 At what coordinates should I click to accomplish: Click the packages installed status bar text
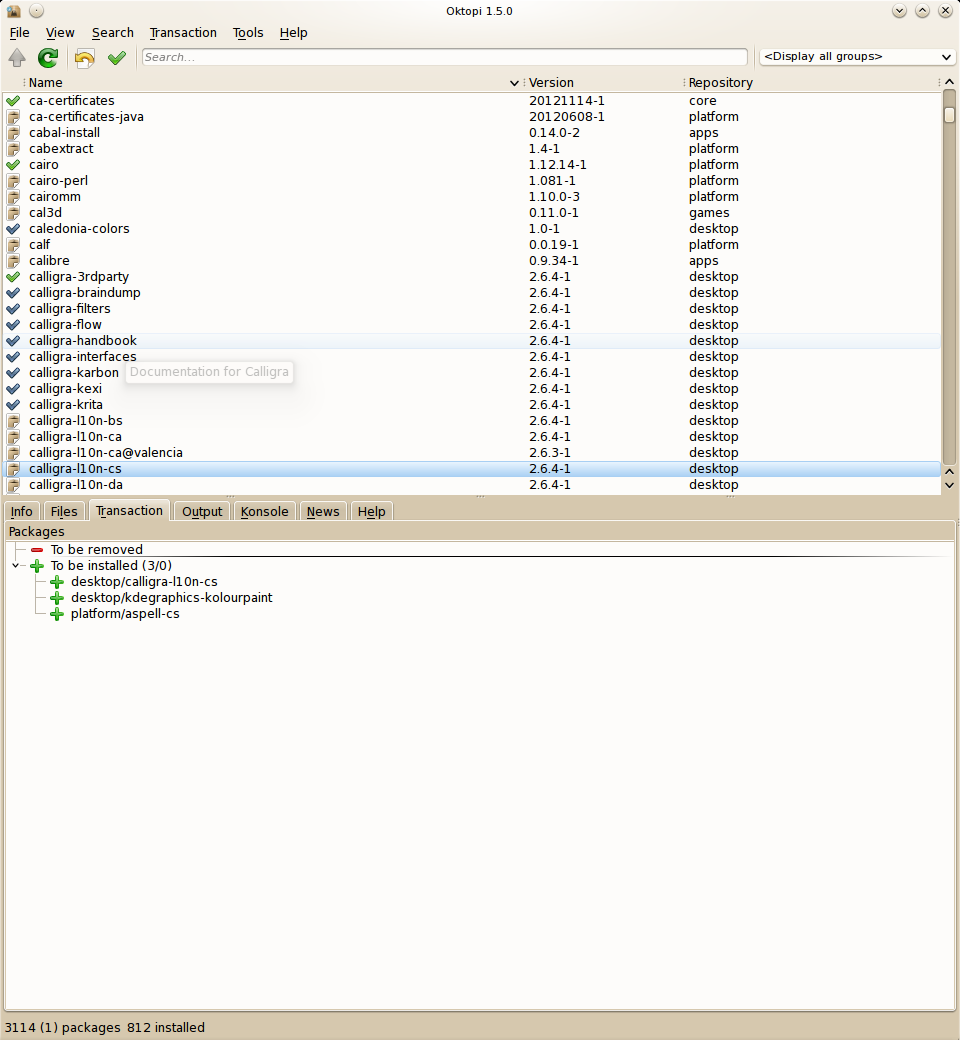click(x=105, y=1028)
